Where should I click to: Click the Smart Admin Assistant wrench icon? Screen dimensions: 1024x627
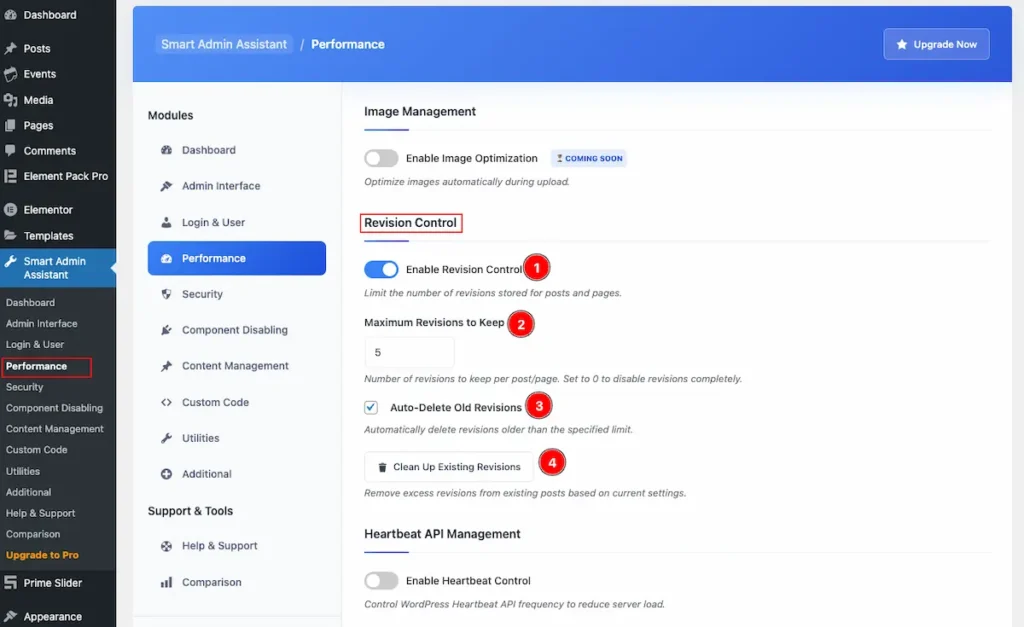pyautogui.click(x=10, y=261)
